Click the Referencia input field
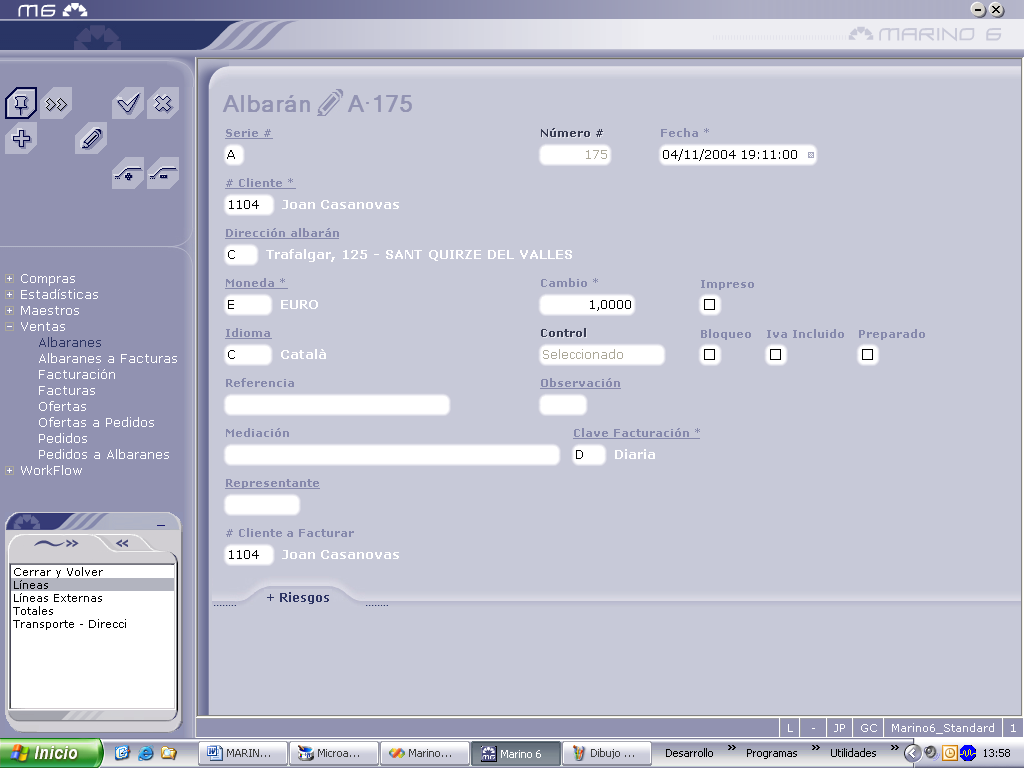The image size is (1024, 768). (337, 405)
